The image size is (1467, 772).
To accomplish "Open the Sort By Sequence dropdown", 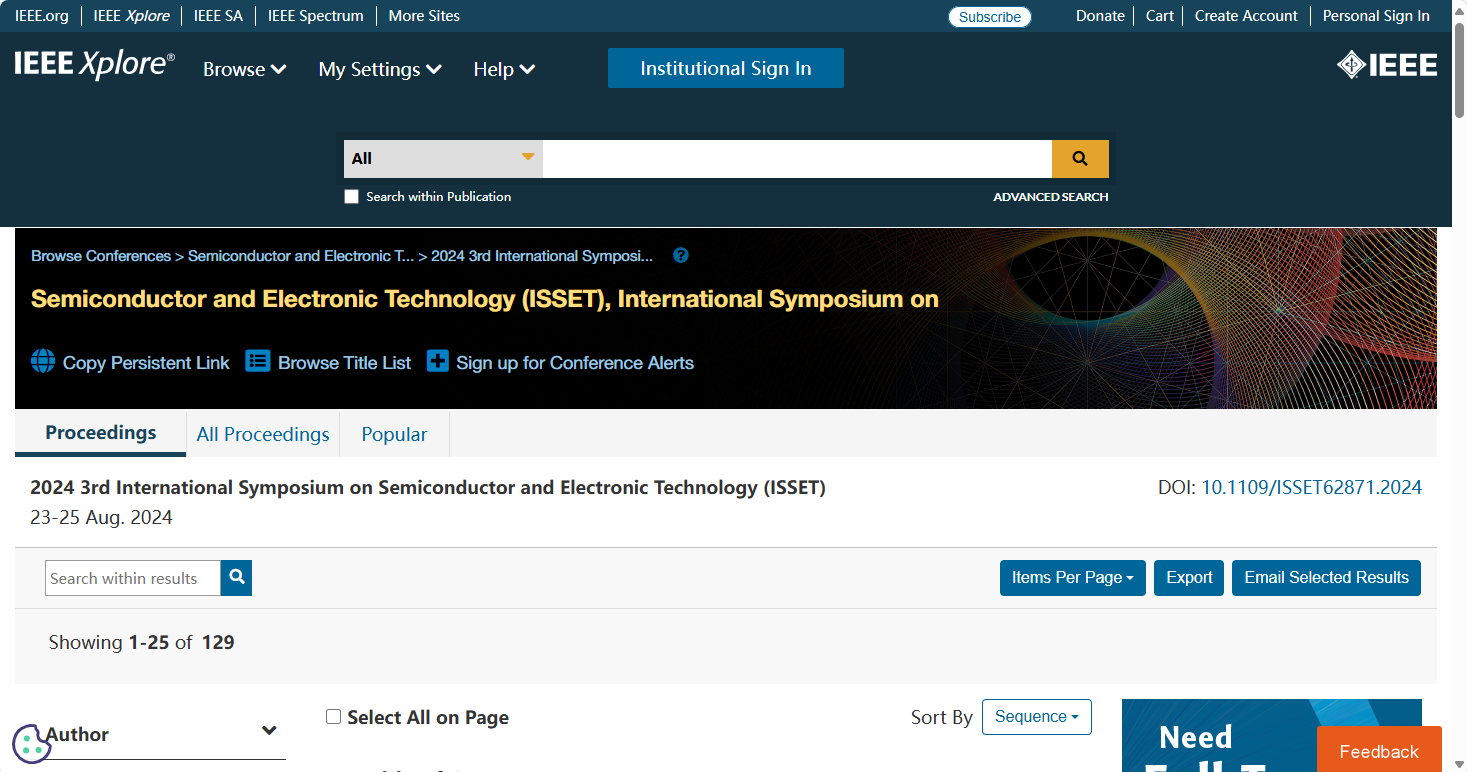I will (1037, 717).
